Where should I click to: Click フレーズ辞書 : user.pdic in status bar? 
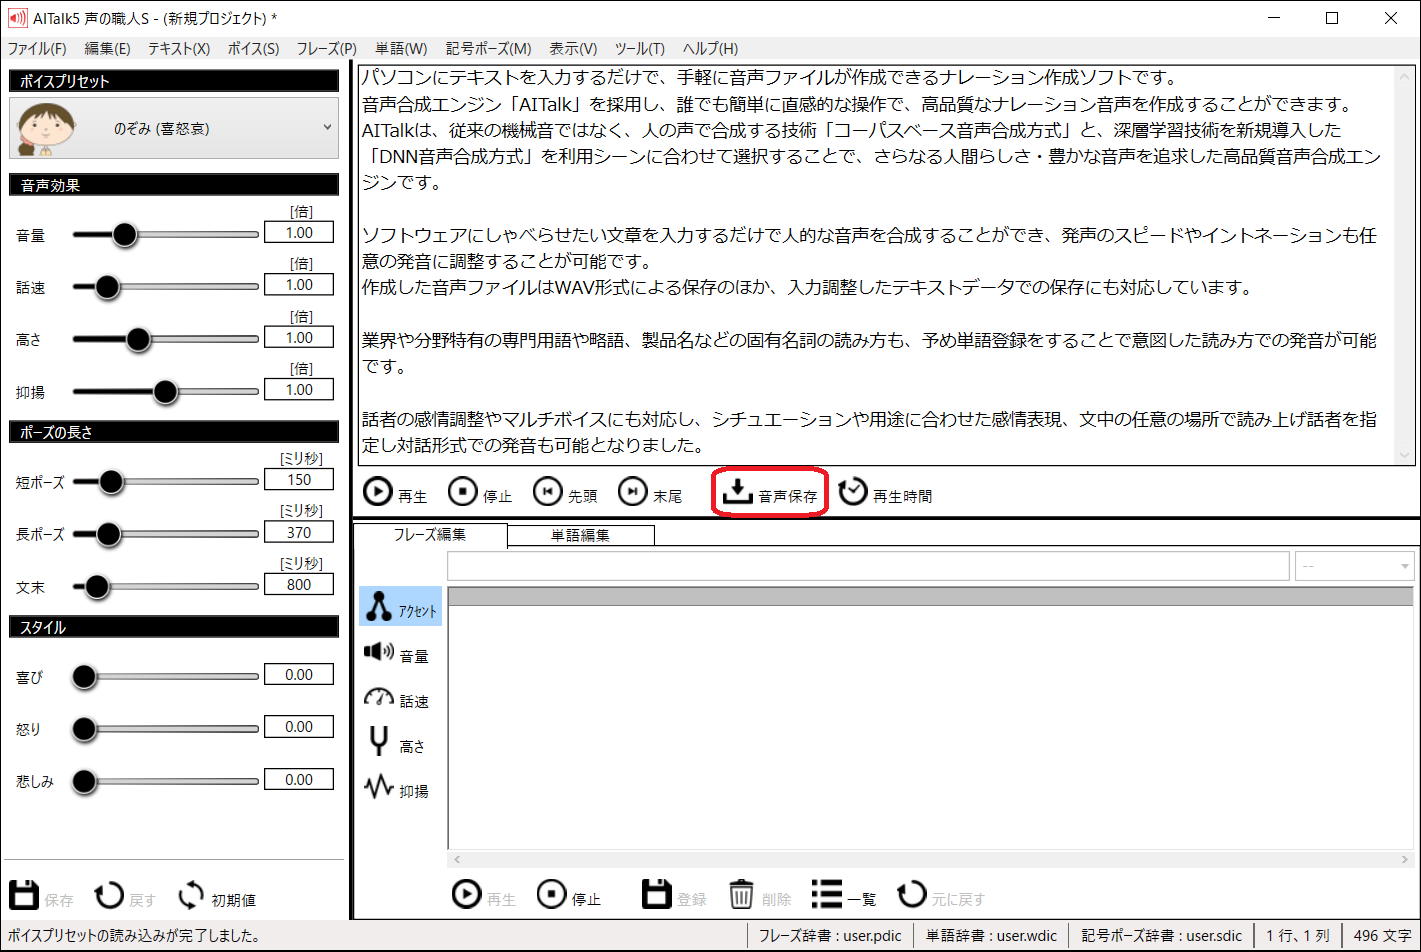coord(830,936)
